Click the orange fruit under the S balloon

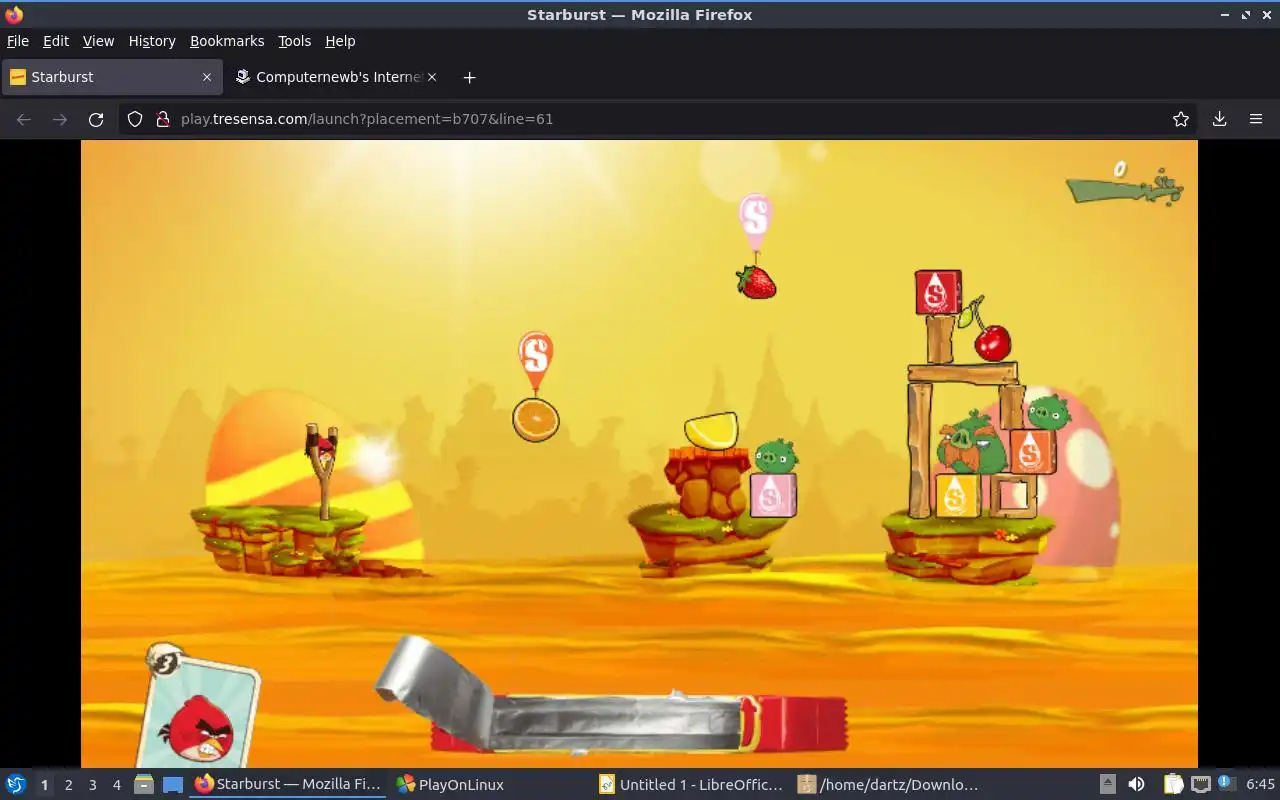536,420
